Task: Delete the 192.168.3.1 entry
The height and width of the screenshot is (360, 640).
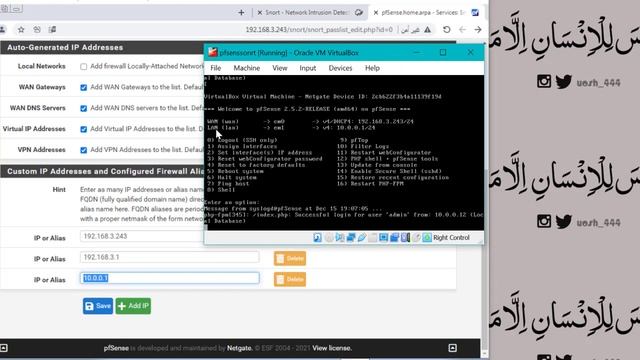Action: point(290,258)
